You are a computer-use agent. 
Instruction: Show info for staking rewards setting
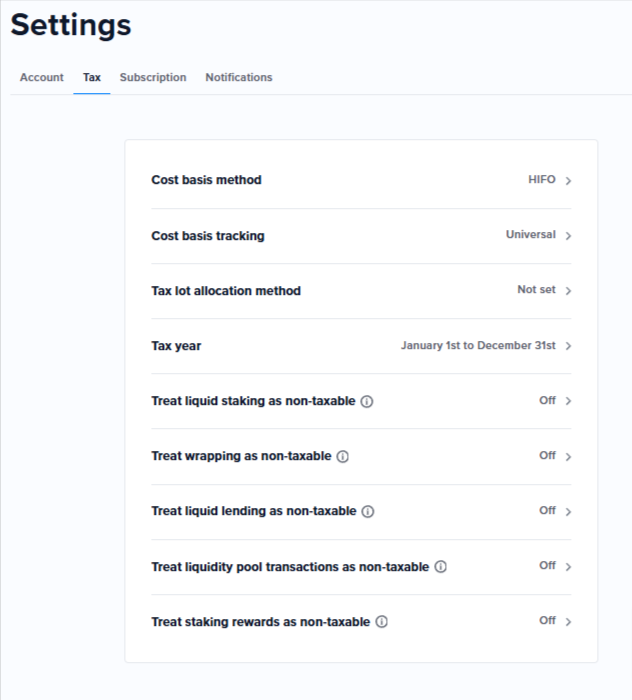tap(382, 621)
